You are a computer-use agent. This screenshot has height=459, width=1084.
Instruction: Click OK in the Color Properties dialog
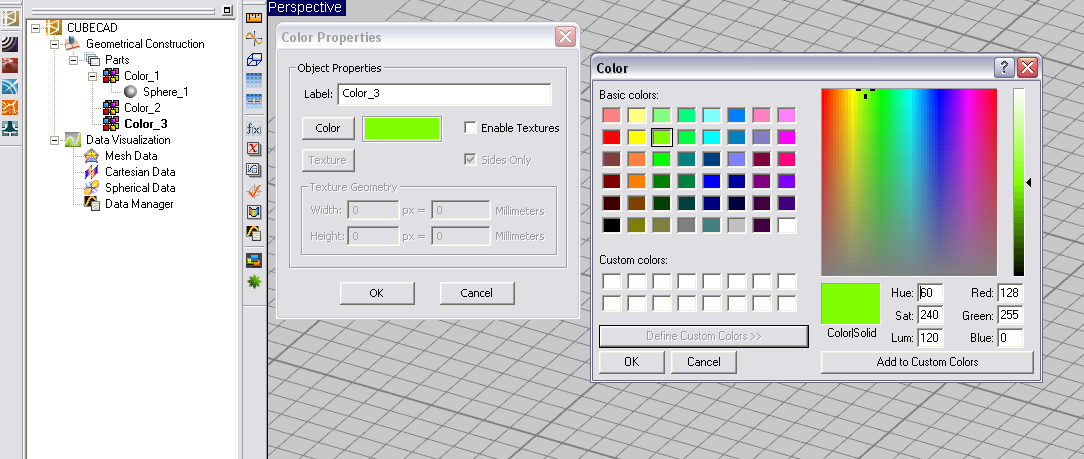tap(377, 293)
